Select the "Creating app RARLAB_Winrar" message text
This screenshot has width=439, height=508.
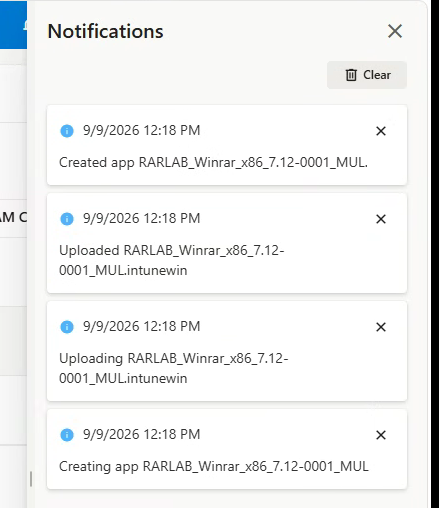[214, 466]
